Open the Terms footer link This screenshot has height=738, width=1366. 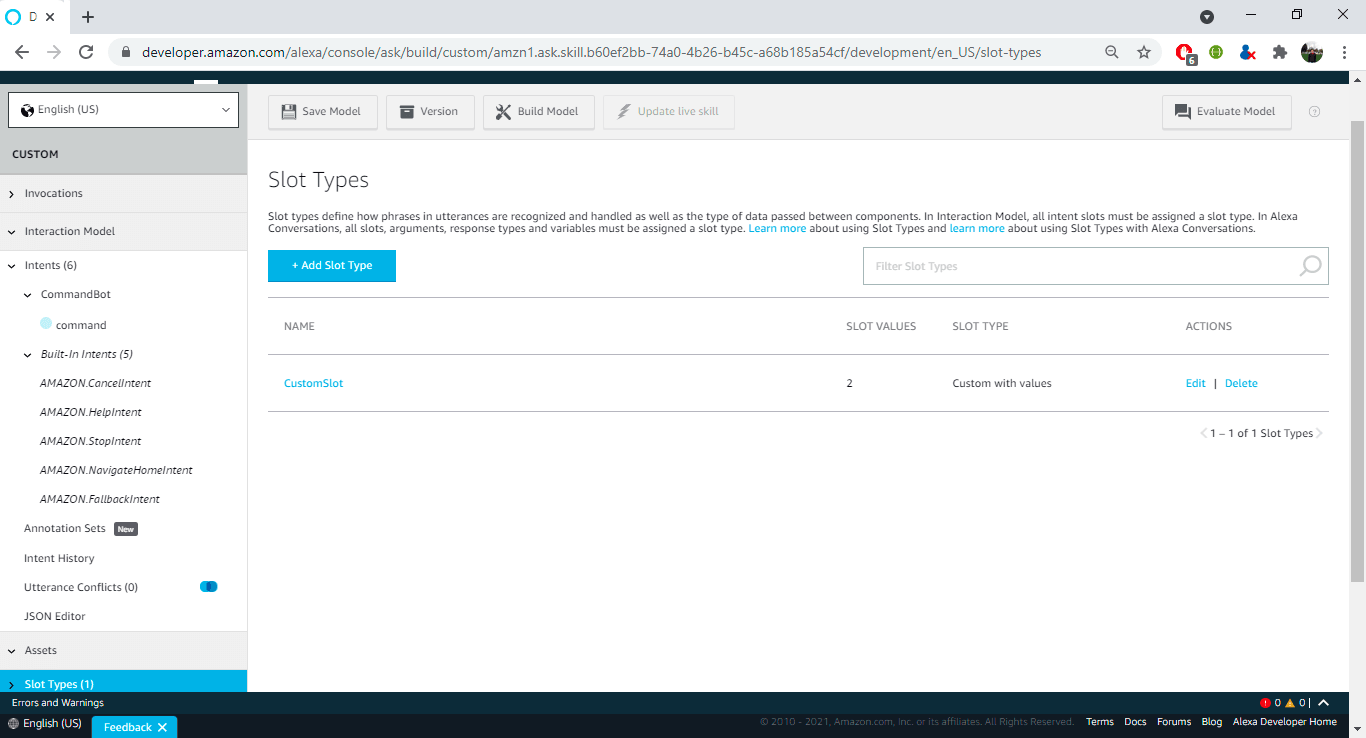tap(1100, 722)
